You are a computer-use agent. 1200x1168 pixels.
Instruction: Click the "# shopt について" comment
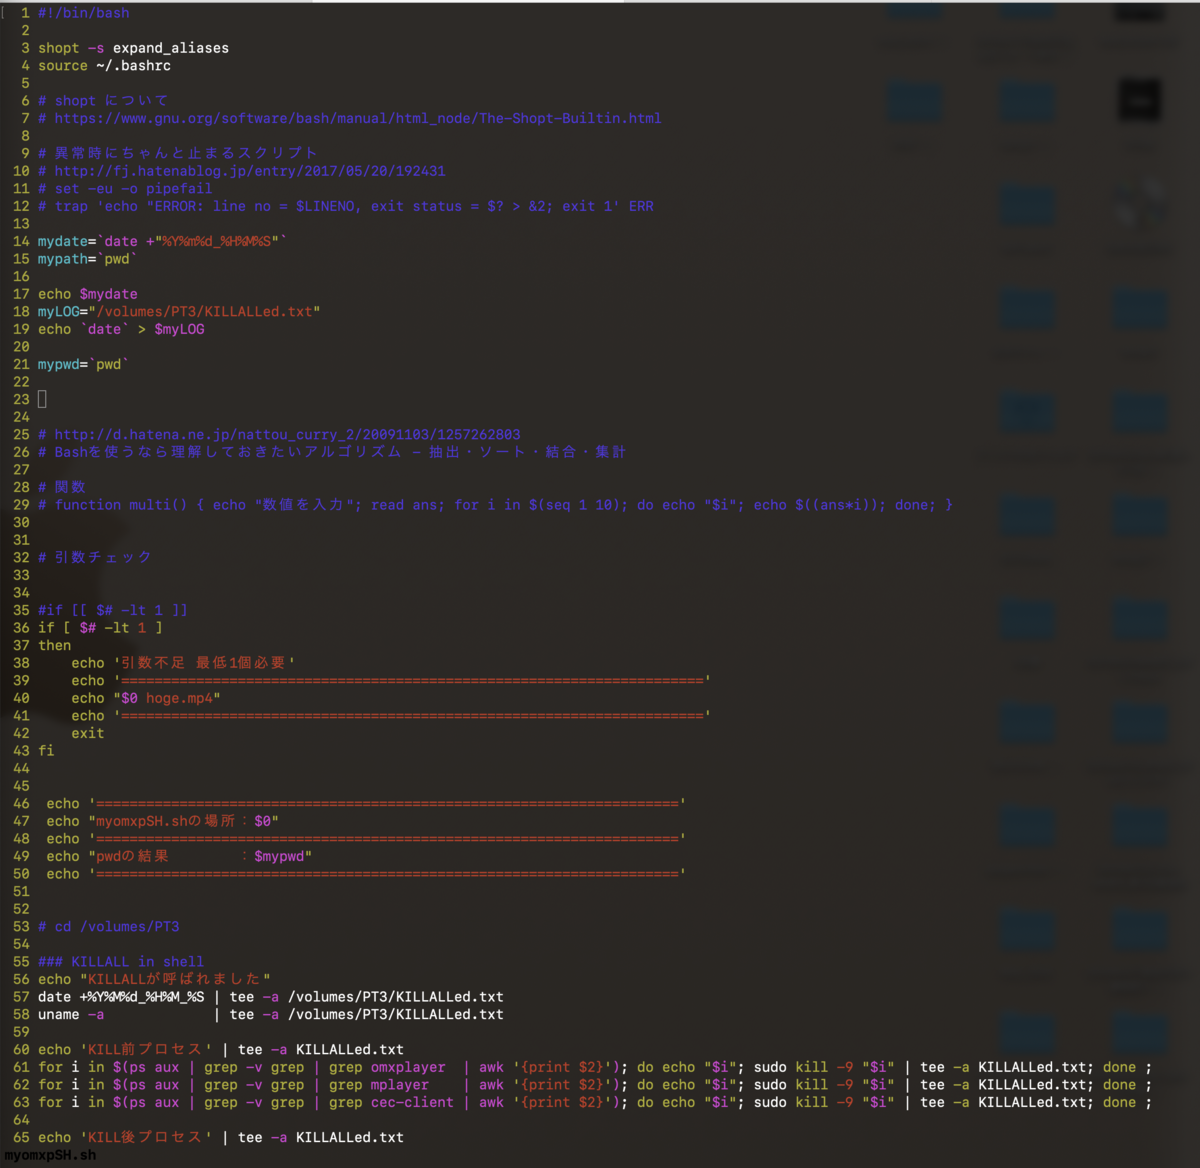point(103,101)
